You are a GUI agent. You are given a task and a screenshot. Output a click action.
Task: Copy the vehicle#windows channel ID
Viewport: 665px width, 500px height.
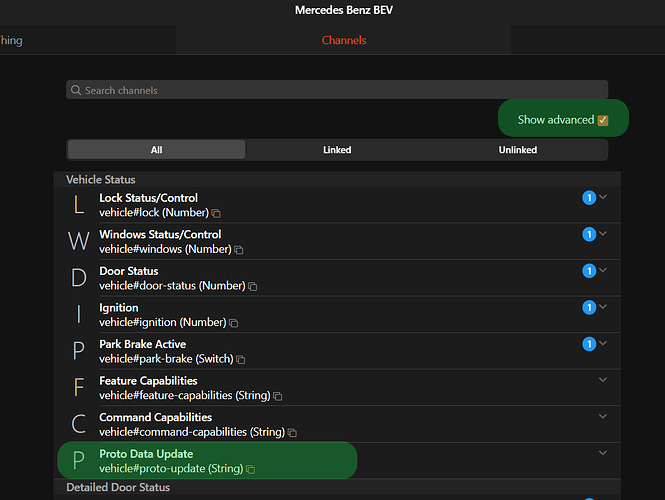[239, 250]
